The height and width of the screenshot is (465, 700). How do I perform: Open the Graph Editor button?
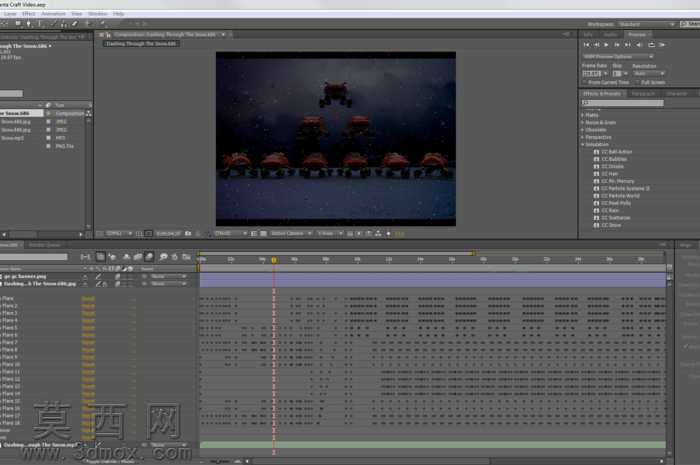(x=187, y=257)
